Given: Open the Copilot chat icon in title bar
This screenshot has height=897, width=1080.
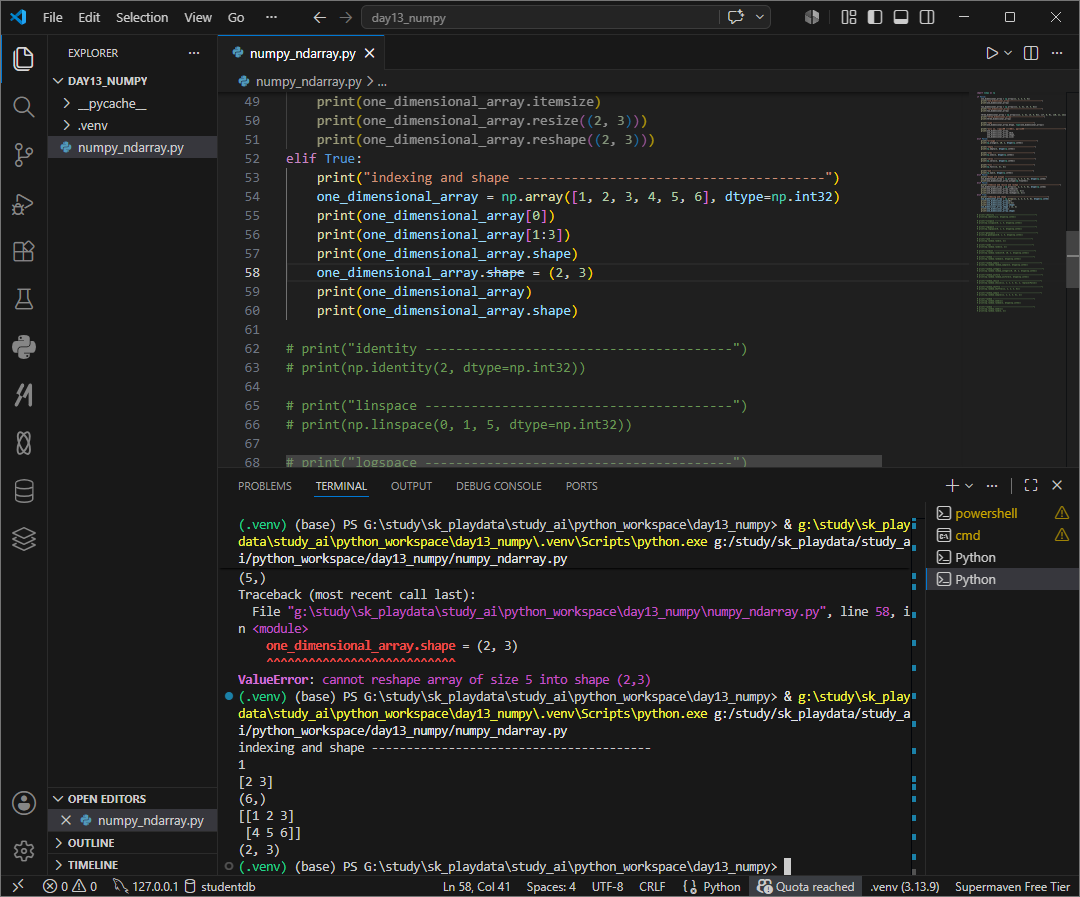Looking at the screenshot, I should click(x=736, y=17).
